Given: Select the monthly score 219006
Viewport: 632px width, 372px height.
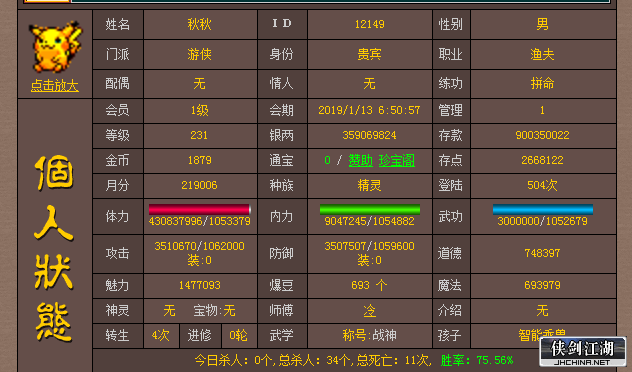Looking at the screenshot, I should point(199,185).
